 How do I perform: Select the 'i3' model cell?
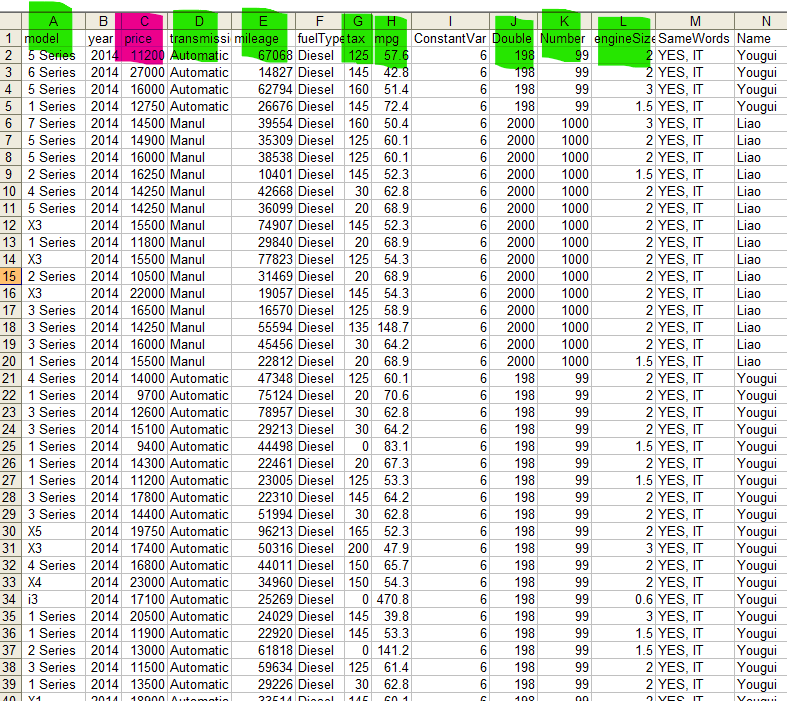53,599
